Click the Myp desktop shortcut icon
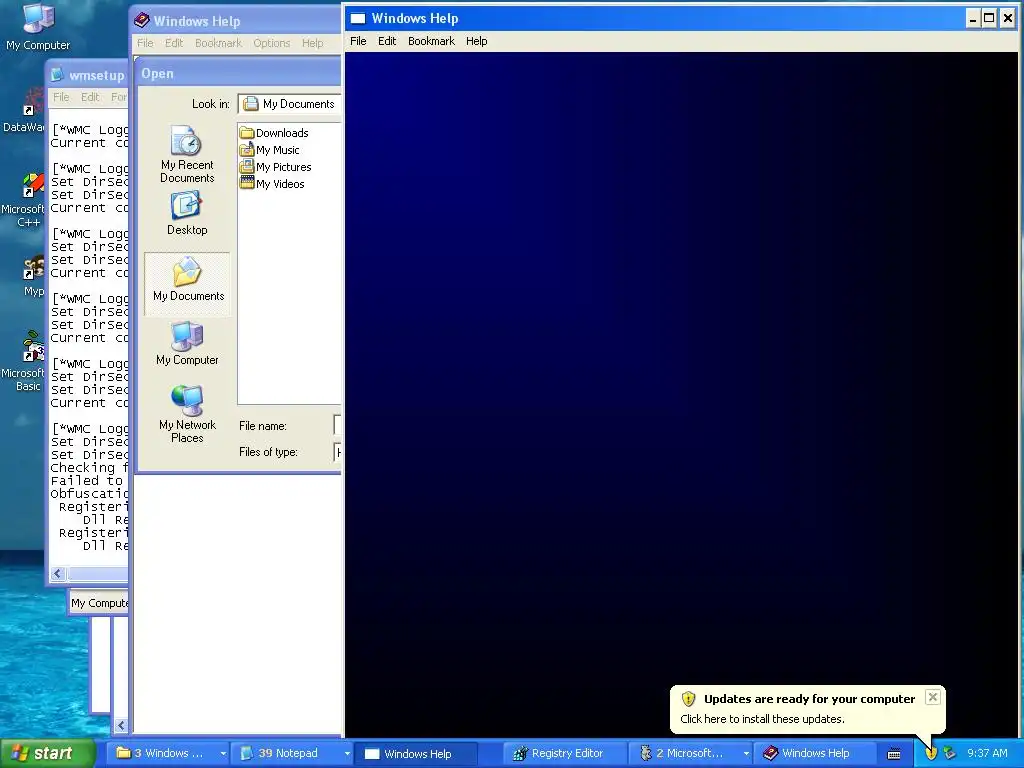1024x768 pixels. coord(33,277)
